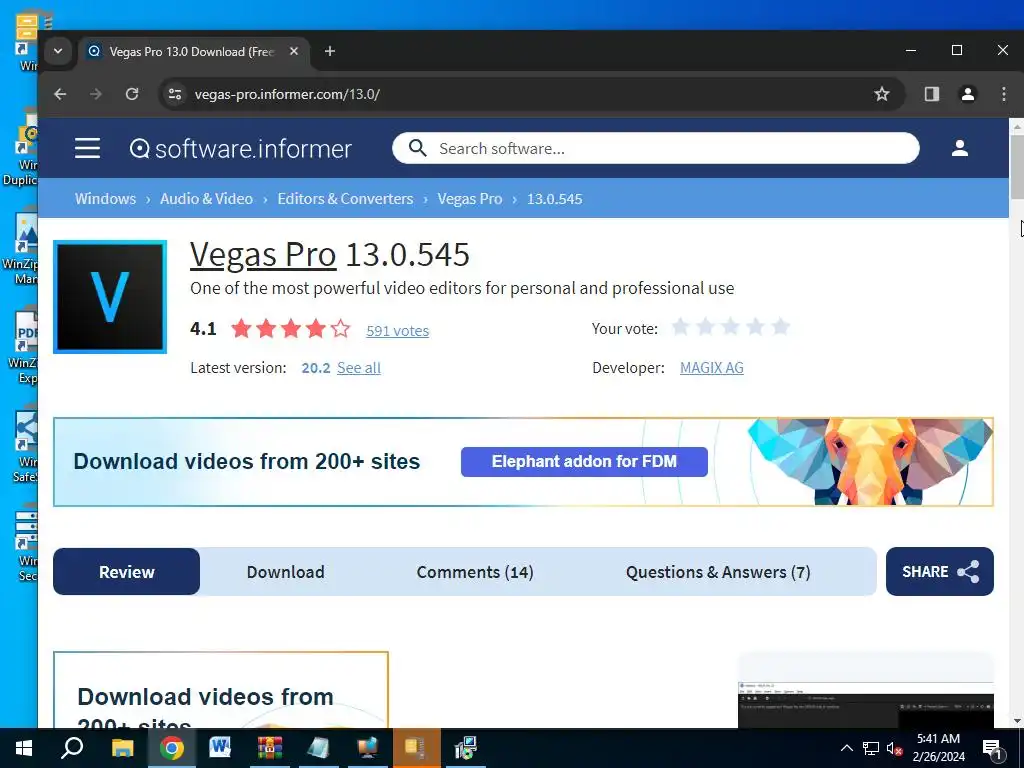Click the 13.0.545 breadcrumb item
Viewport: 1024px width, 768px height.
(554, 199)
